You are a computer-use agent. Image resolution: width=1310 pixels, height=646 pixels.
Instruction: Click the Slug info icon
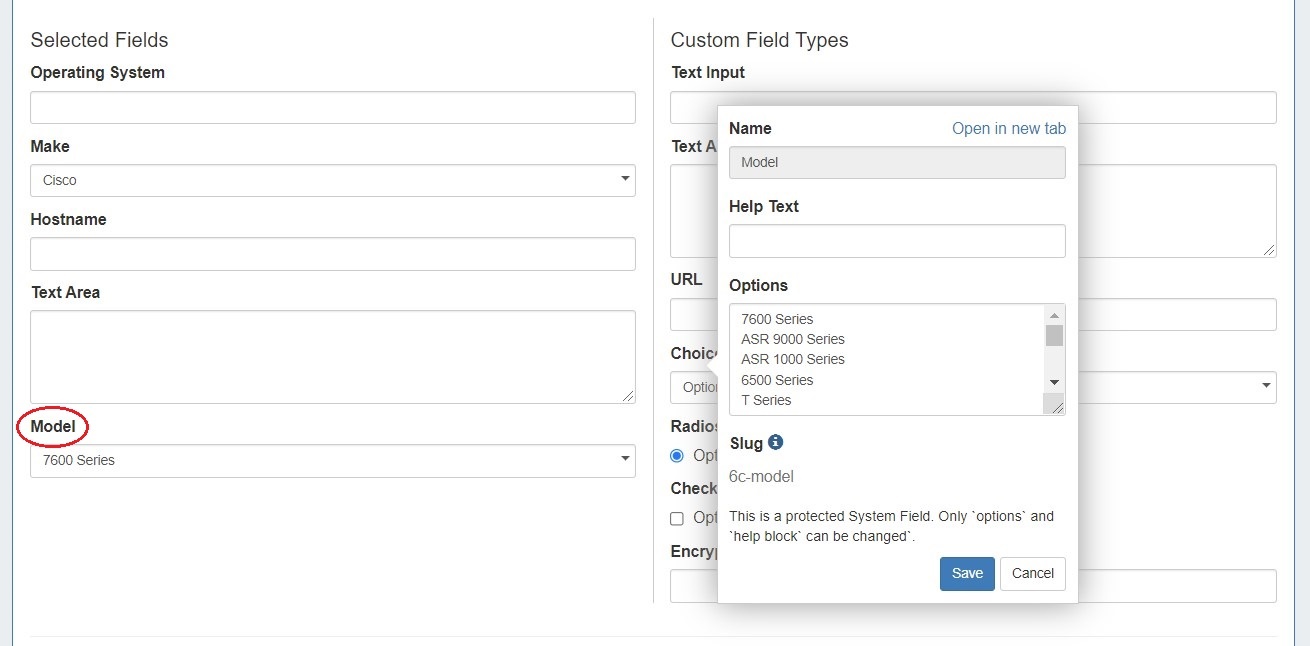(776, 442)
